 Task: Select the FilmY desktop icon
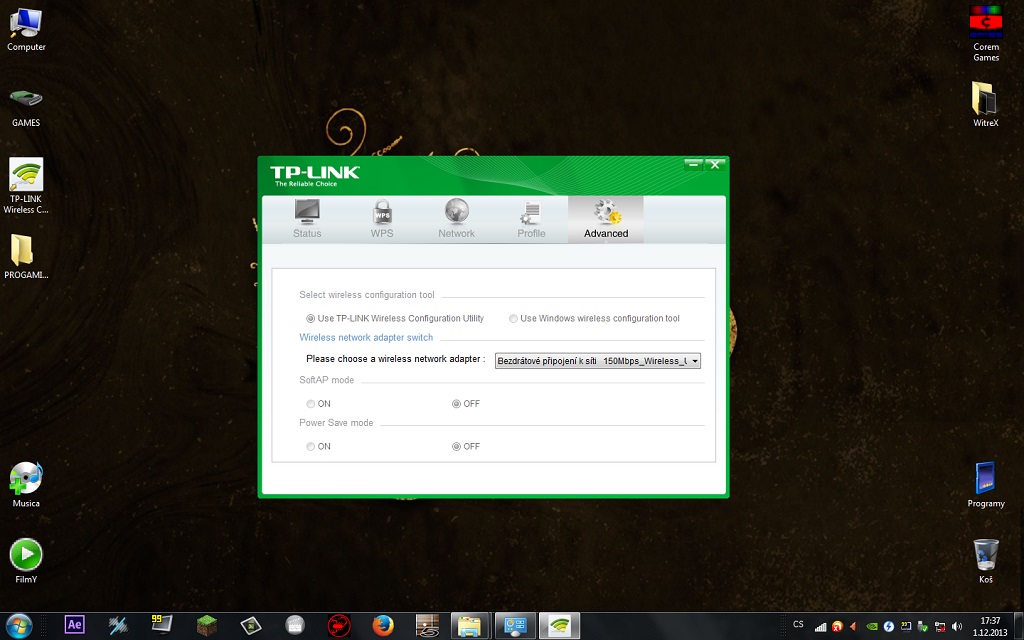click(26, 560)
